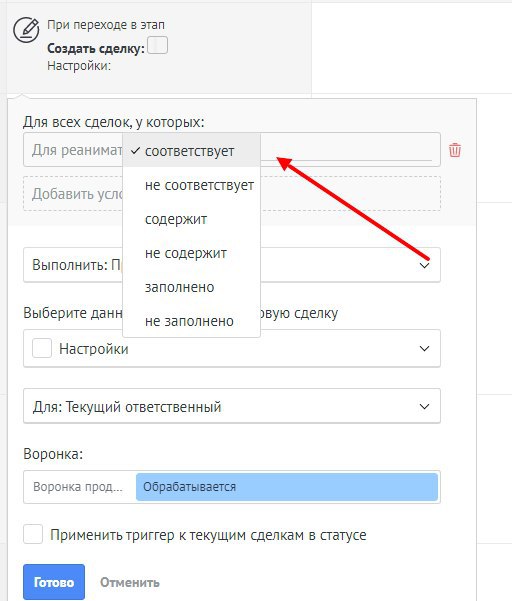This screenshot has height=601, width=512.
Task: Open the Выполнить dropdown
Action: (x=232, y=265)
